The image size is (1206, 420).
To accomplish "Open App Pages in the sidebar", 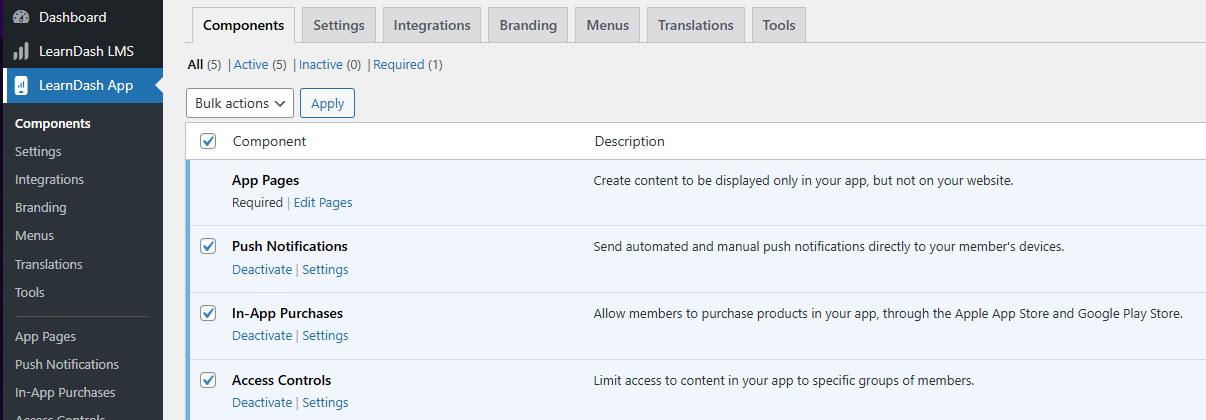I will coord(45,337).
